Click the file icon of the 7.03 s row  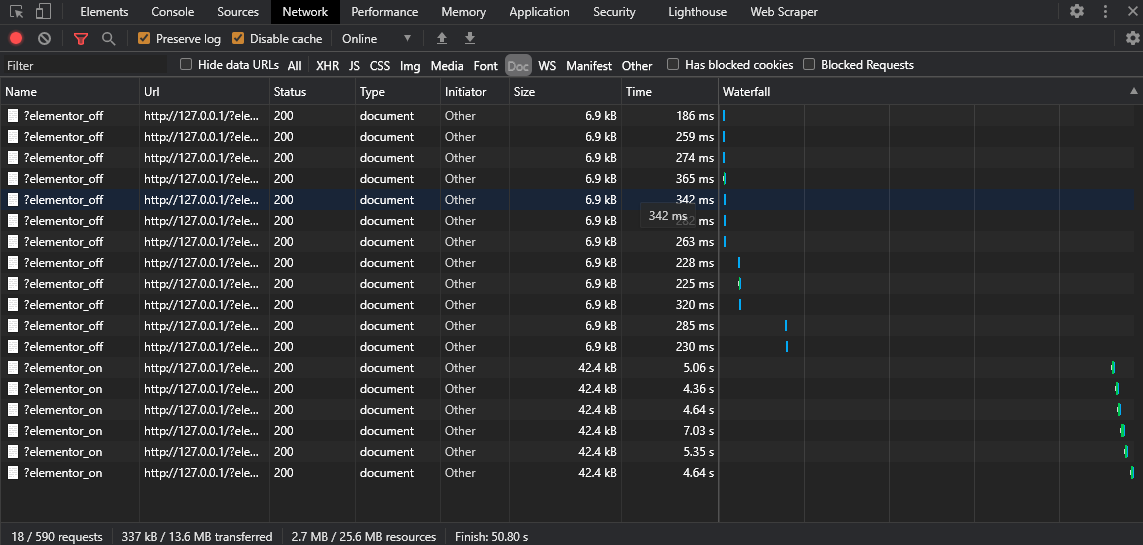pos(13,431)
